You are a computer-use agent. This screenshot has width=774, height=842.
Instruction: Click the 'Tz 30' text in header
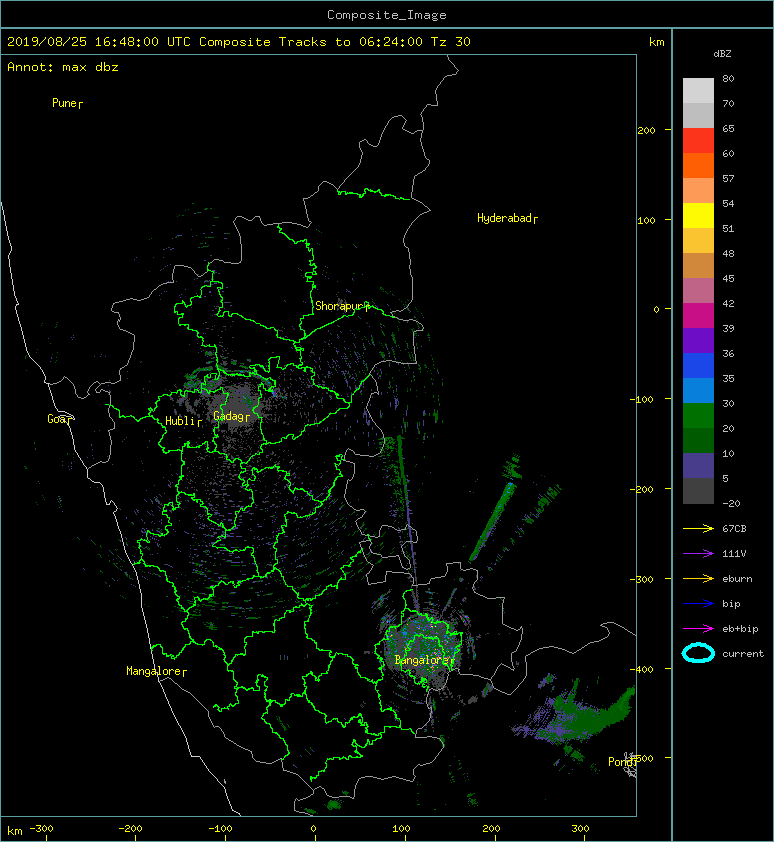[x=451, y=42]
